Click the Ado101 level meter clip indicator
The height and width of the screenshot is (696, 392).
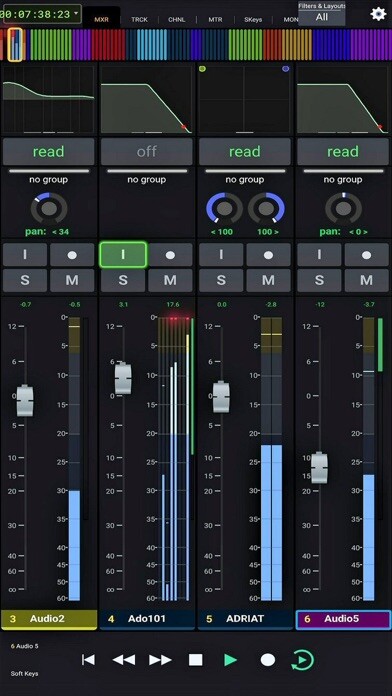click(x=175, y=319)
